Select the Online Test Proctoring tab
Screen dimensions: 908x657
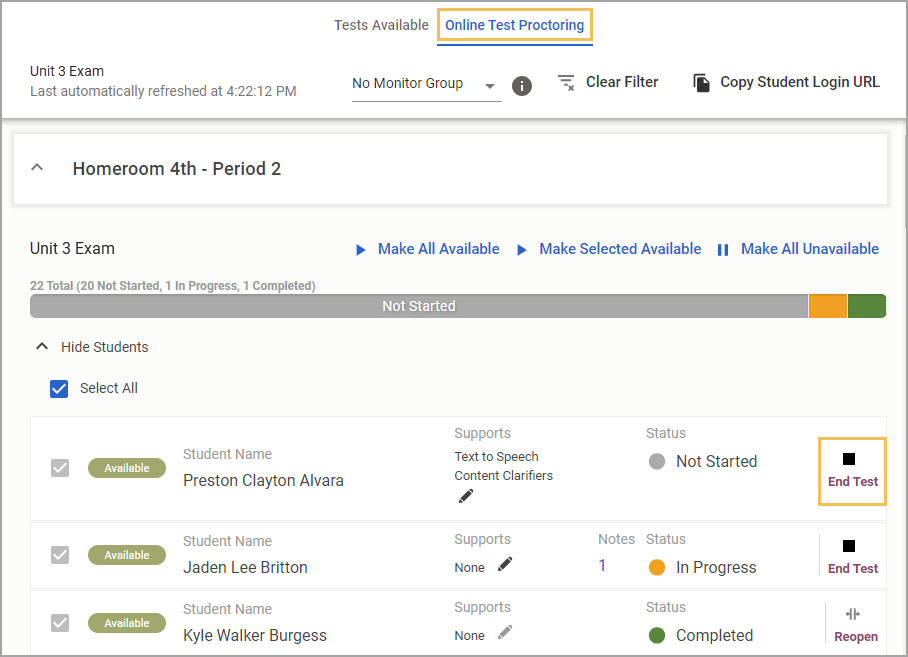(514, 25)
